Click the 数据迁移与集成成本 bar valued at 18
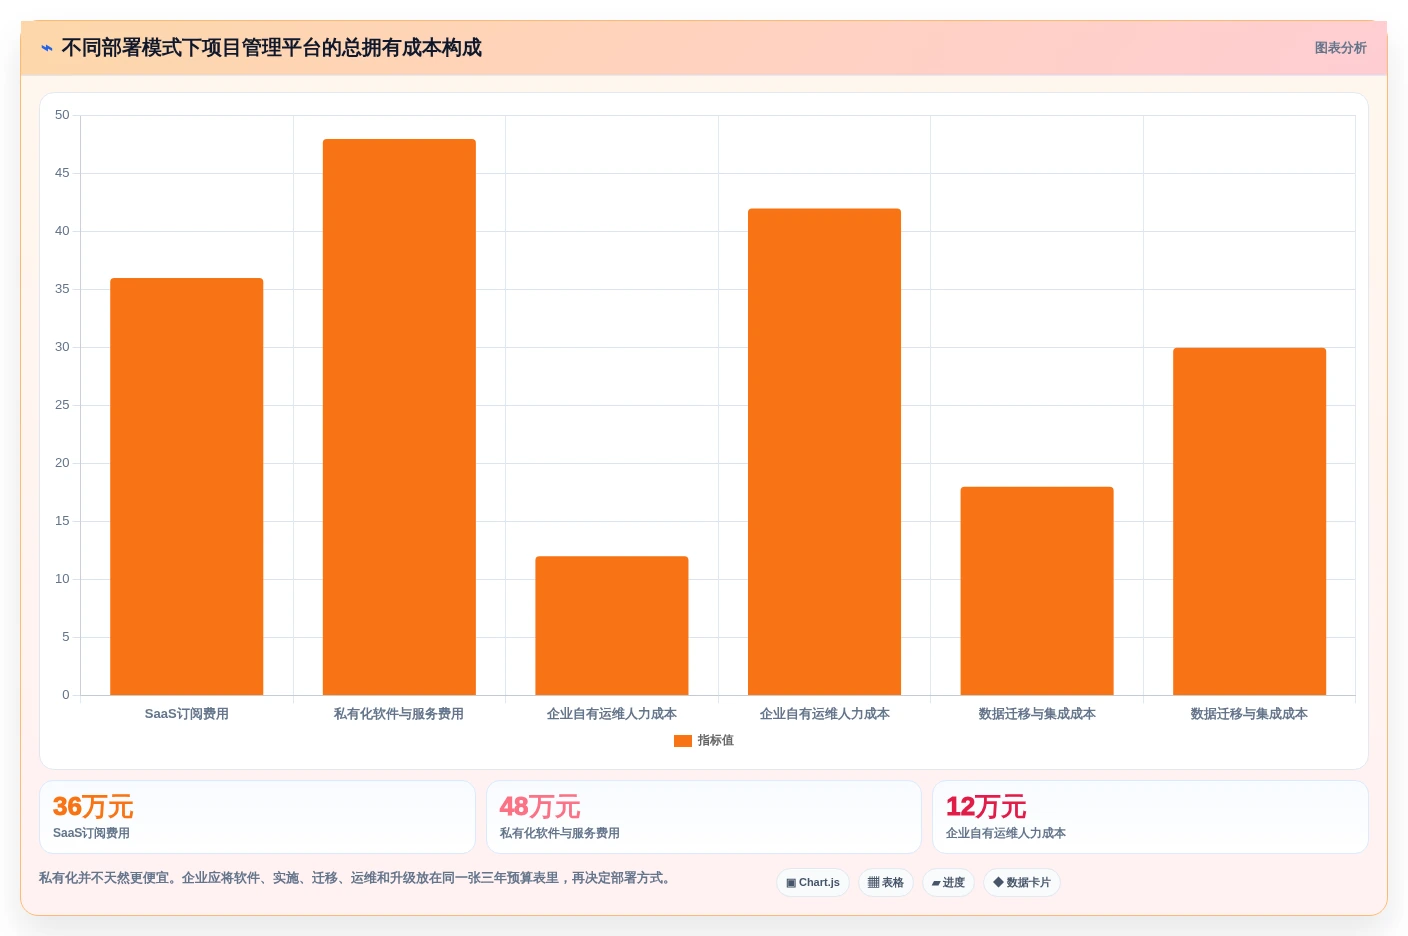The image size is (1408, 936). pos(1037,591)
